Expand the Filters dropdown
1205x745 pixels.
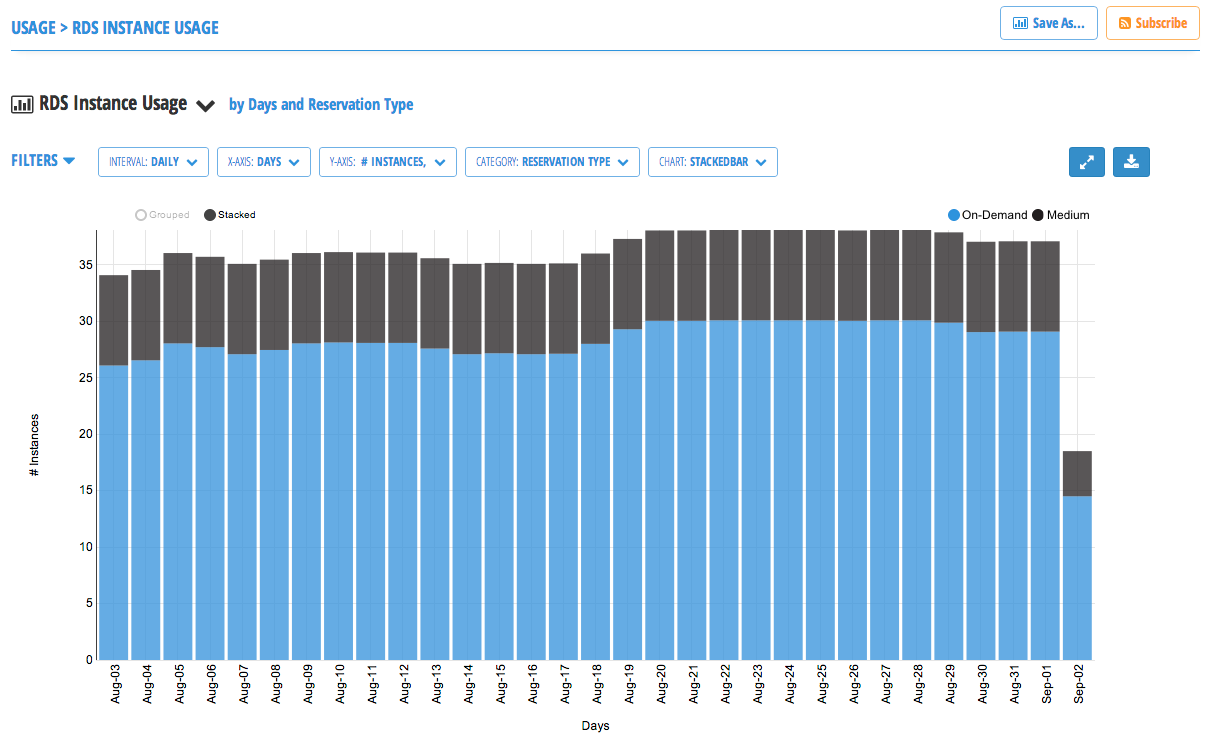click(x=43, y=160)
